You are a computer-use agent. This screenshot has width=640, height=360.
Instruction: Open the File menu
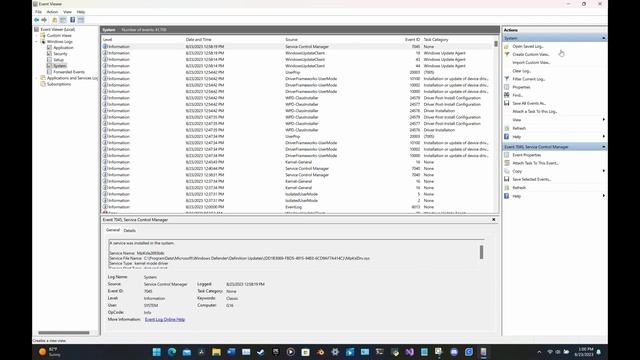[38, 12]
